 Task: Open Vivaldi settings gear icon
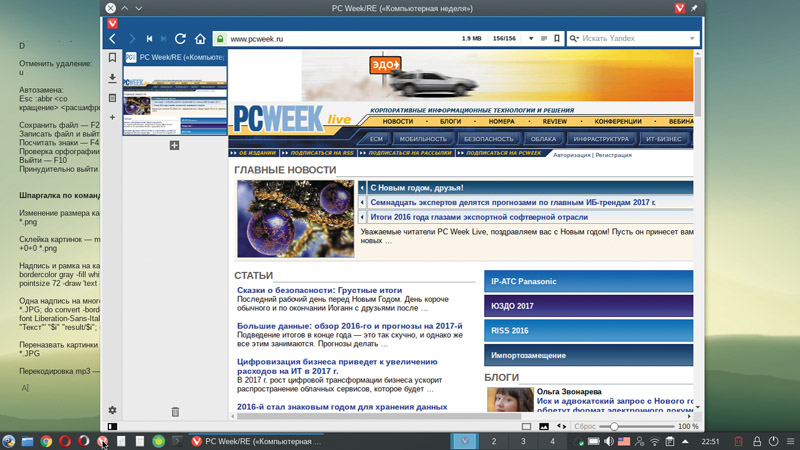coord(112,410)
